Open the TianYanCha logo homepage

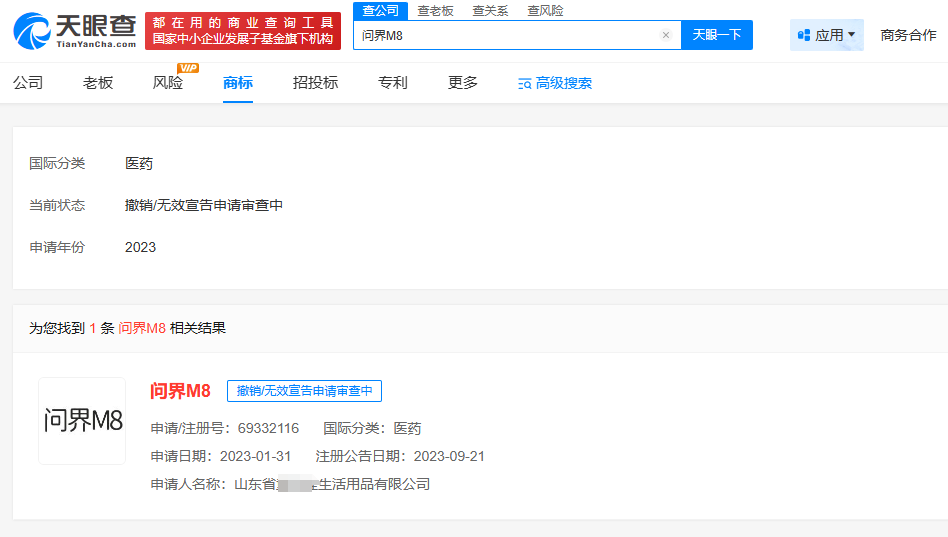[75, 31]
